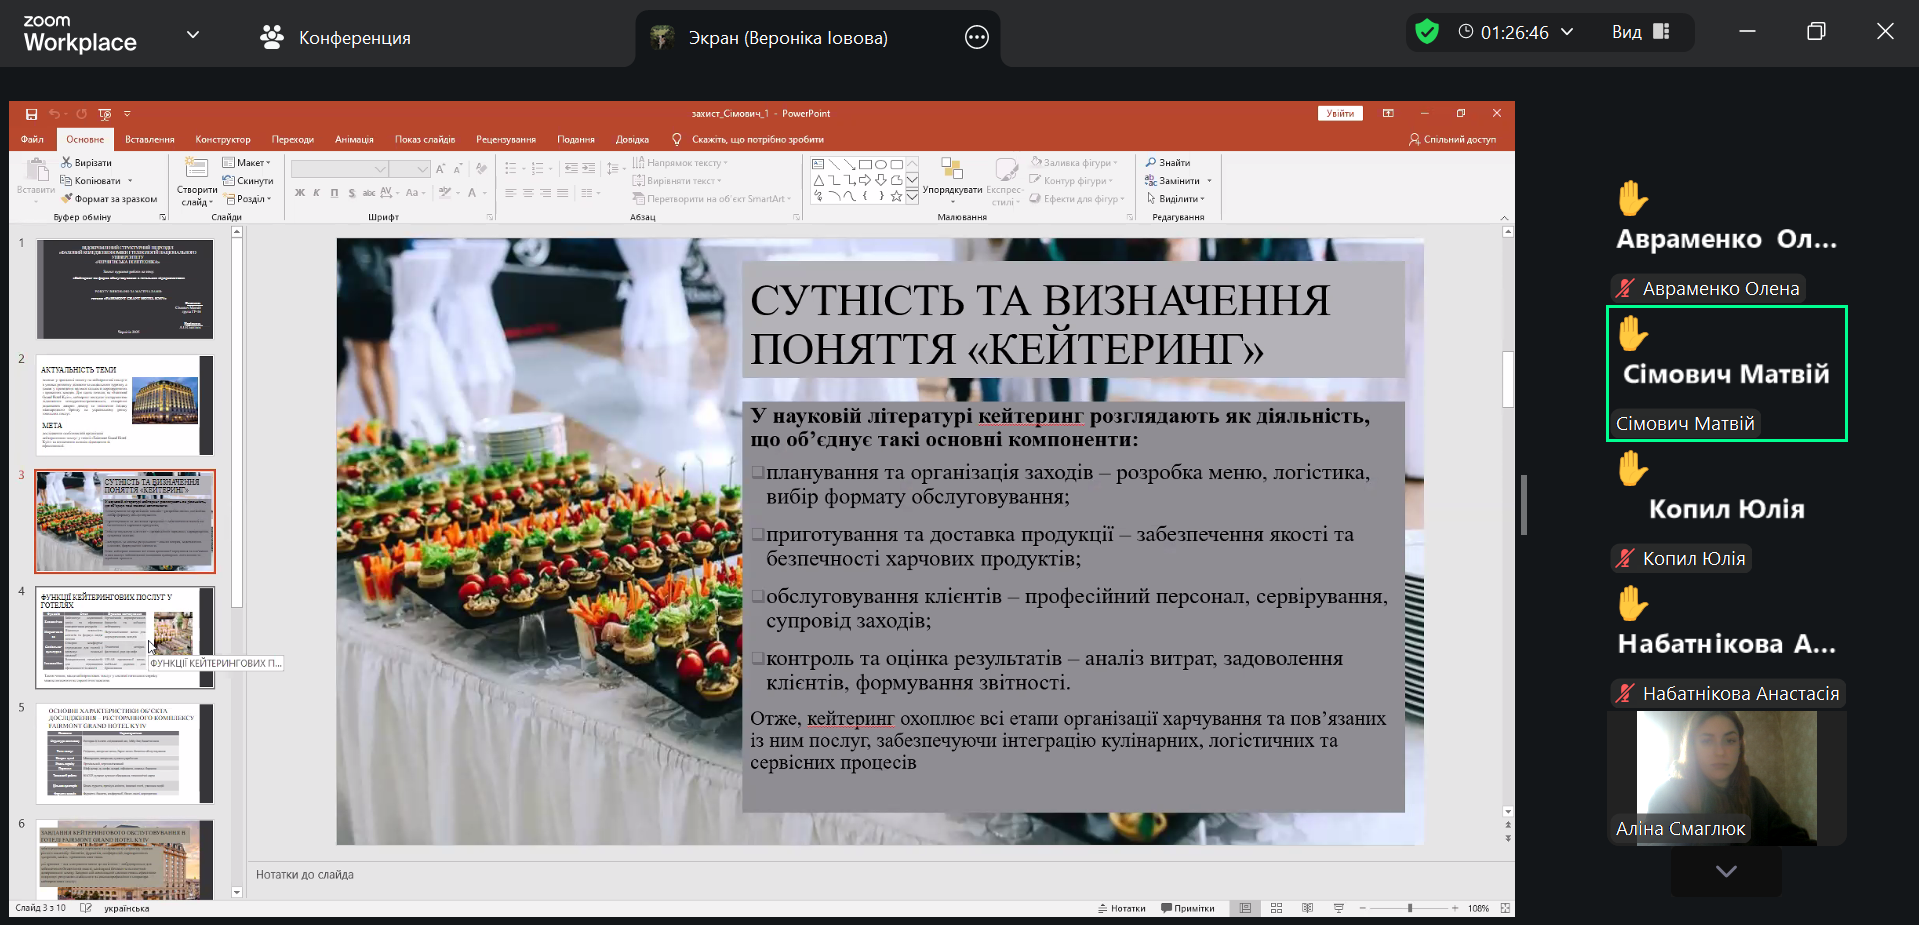
Task: Toggle Normal view button in status bar
Action: tap(1245, 908)
